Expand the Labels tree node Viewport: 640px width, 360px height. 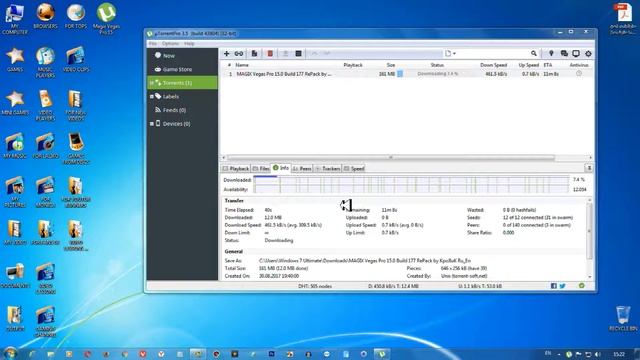tap(151, 96)
